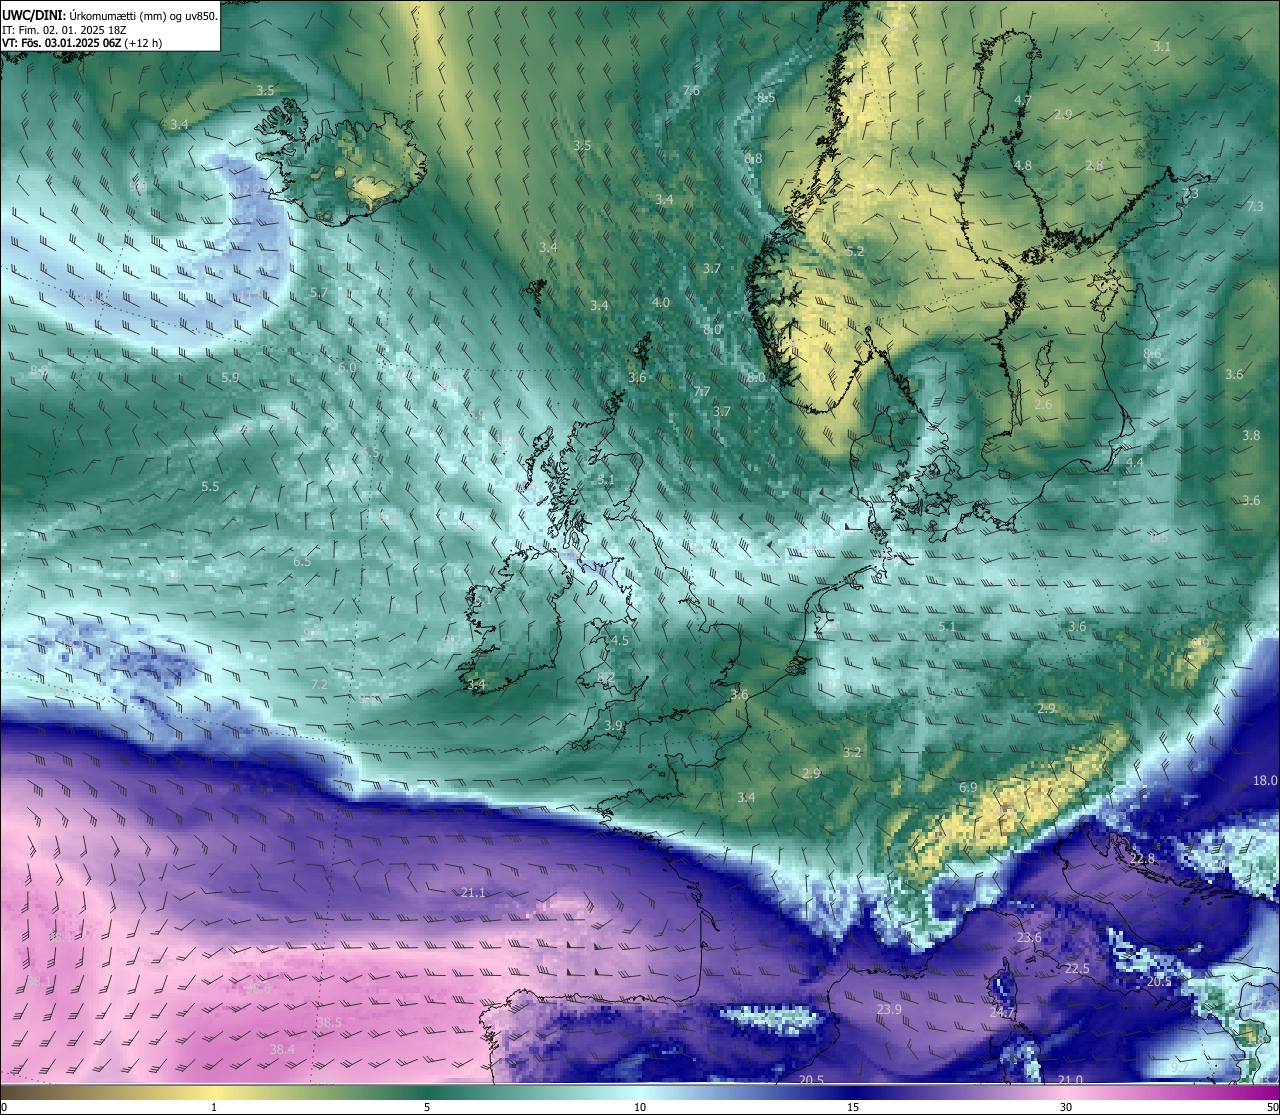1280x1115 pixels.
Task: Select the 4.2 value over southwest England
Action: coord(606,679)
